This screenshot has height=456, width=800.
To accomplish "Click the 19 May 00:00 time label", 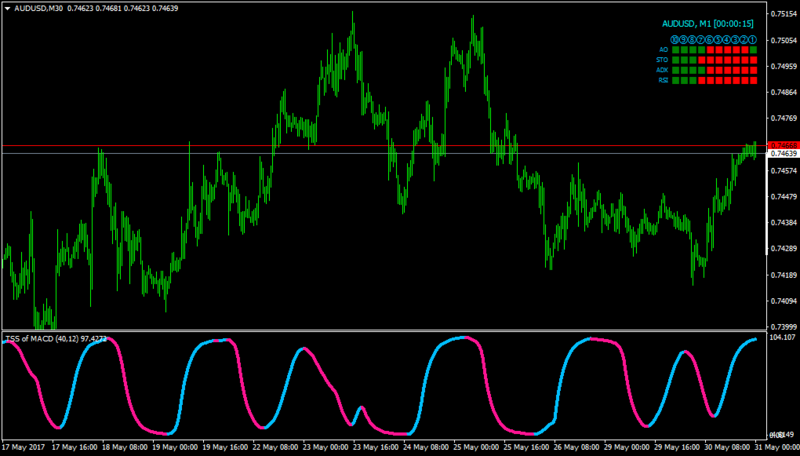I will pyautogui.click(x=175, y=447).
